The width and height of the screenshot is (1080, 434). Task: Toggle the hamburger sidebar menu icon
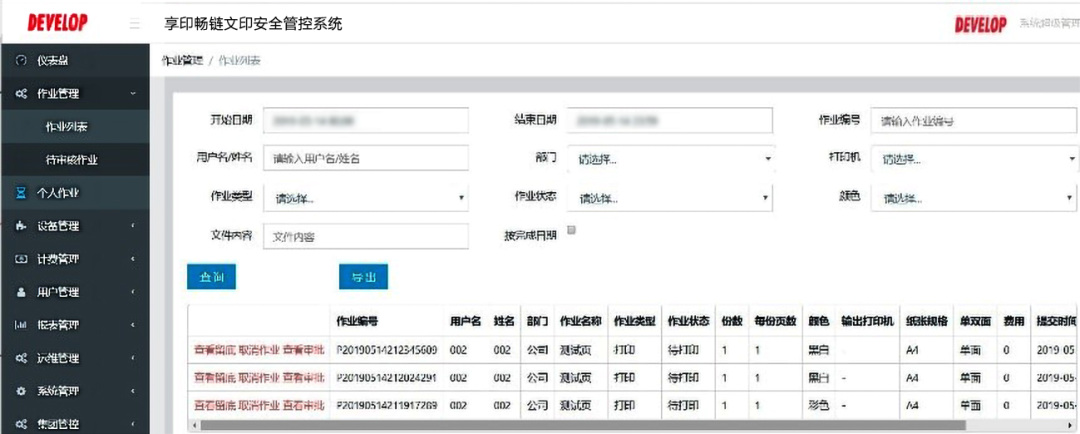[x=135, y=24]
